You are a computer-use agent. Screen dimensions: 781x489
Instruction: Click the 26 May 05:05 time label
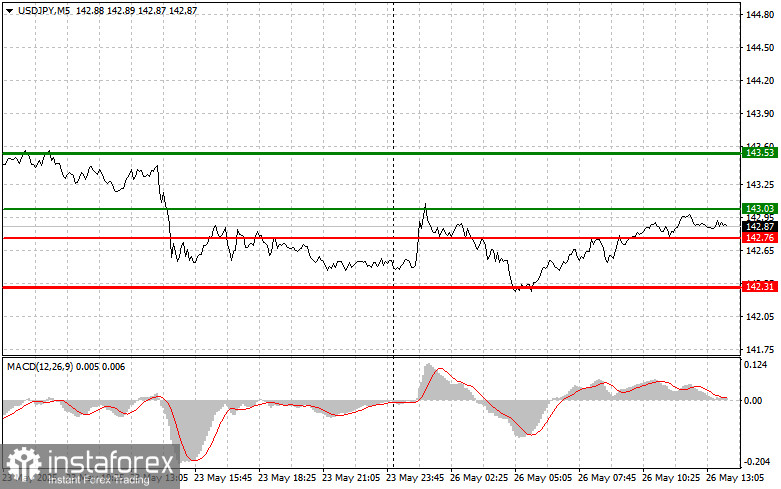click(x=543, y=478)
